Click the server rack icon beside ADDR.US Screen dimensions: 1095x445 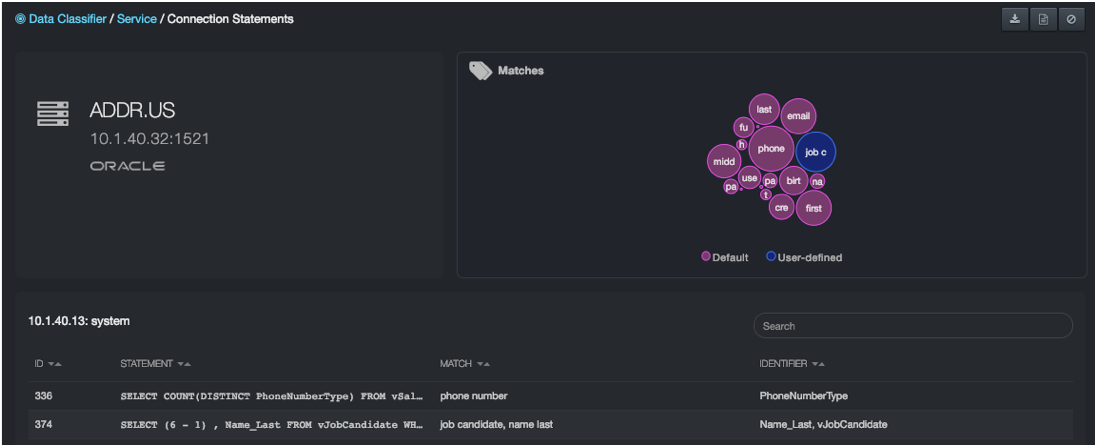tap(53, 114)
